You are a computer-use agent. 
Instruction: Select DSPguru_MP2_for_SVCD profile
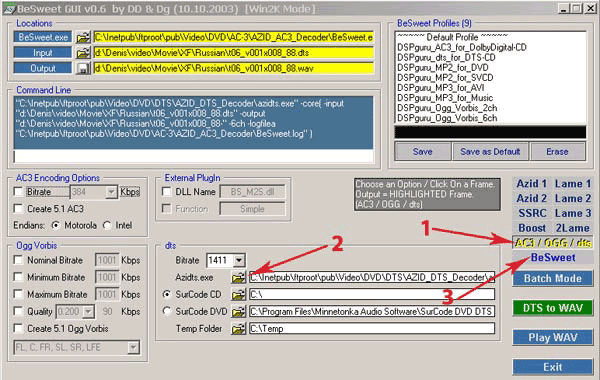click(490, 78)
